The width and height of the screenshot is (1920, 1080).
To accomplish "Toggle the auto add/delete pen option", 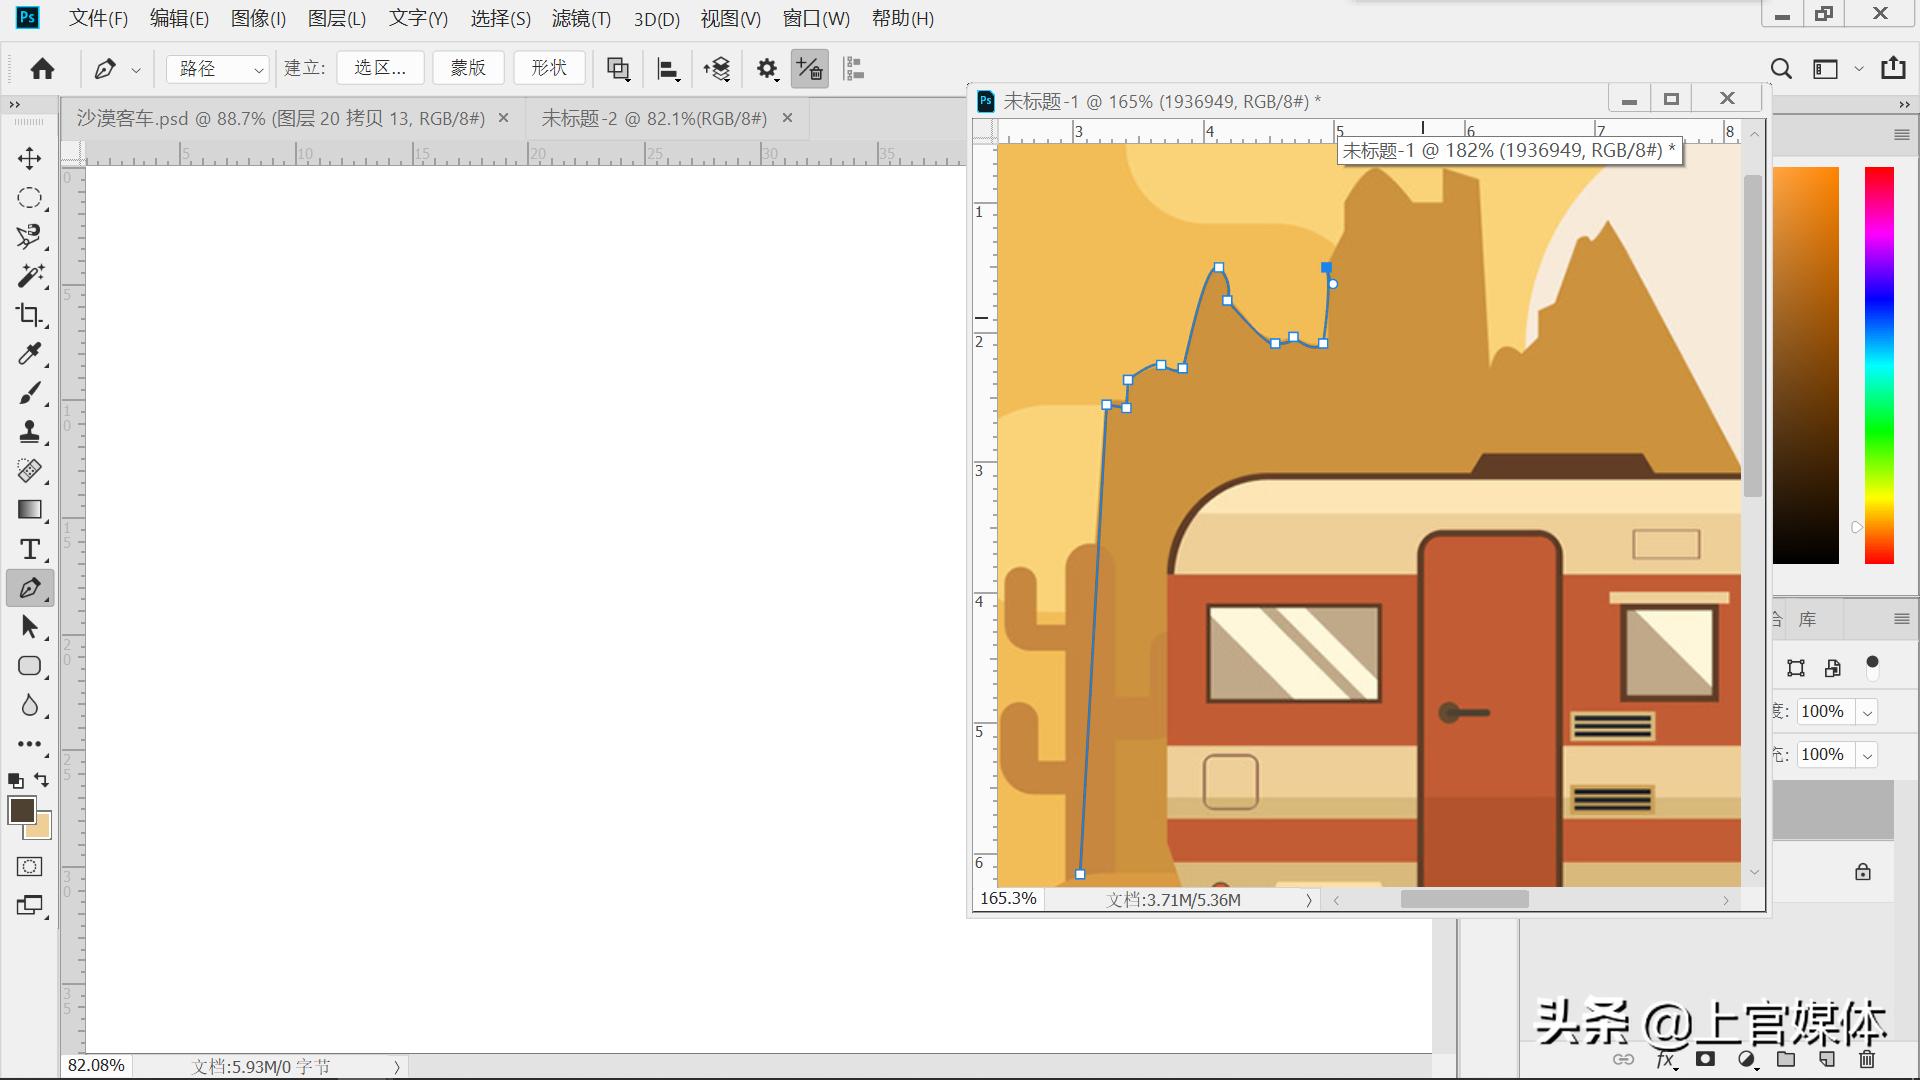I will click(x=809, y=68).
